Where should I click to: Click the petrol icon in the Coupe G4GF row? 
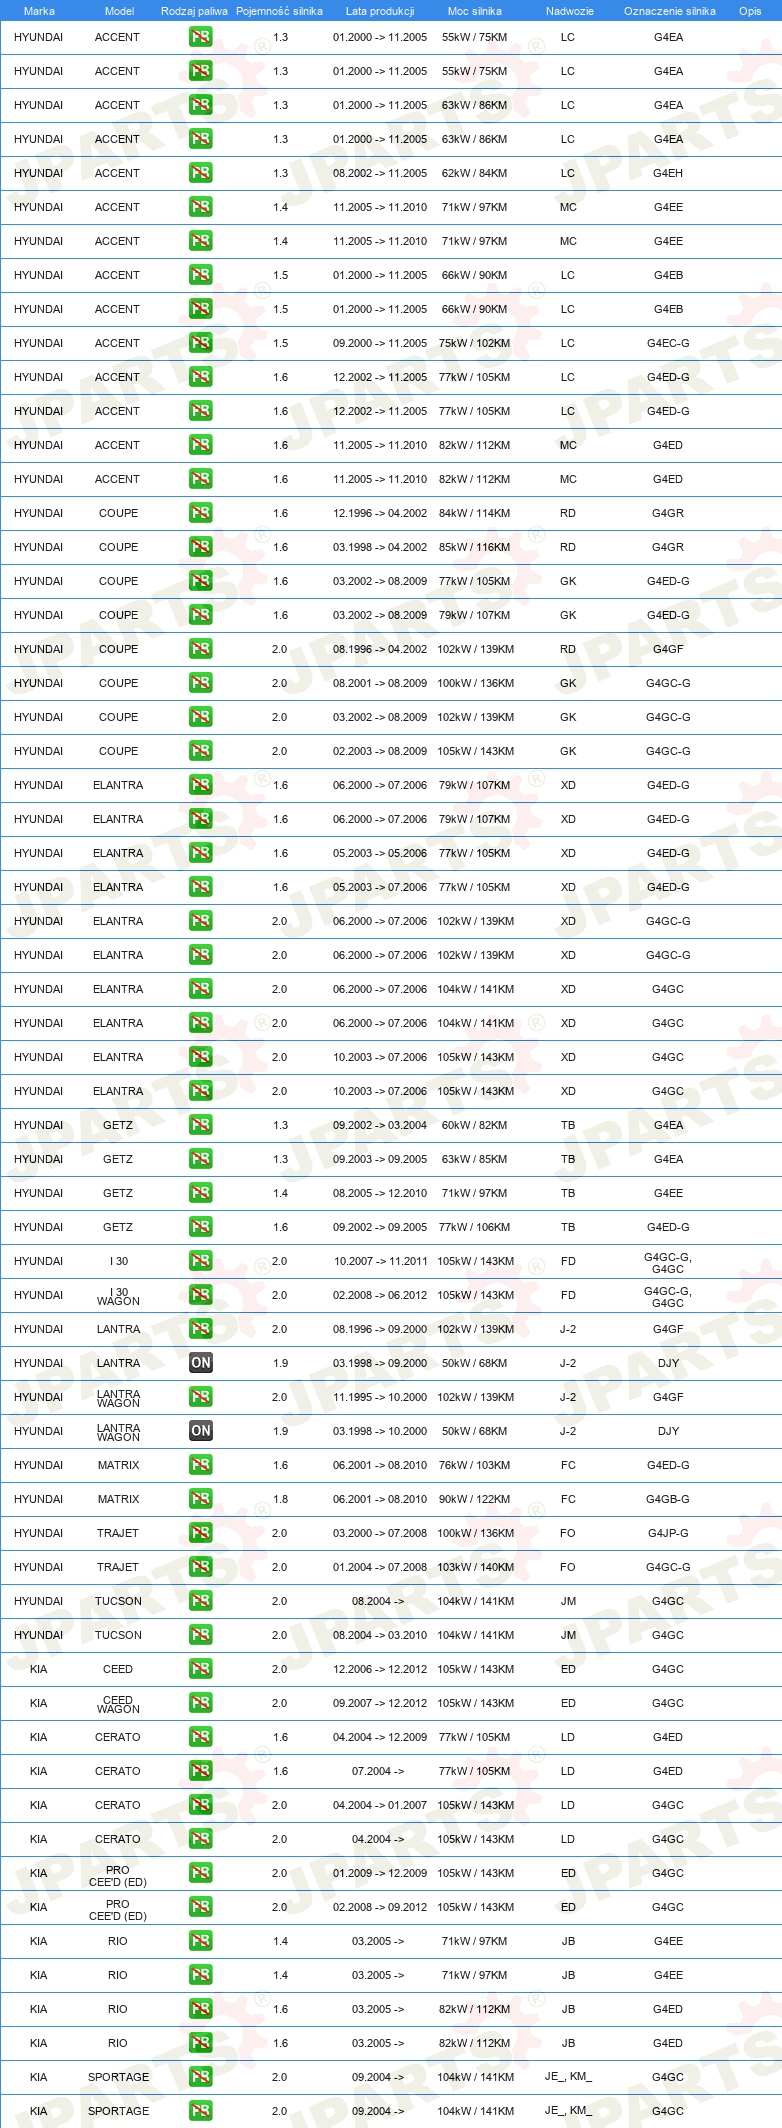pyautogui.click(x=200, y=649)
